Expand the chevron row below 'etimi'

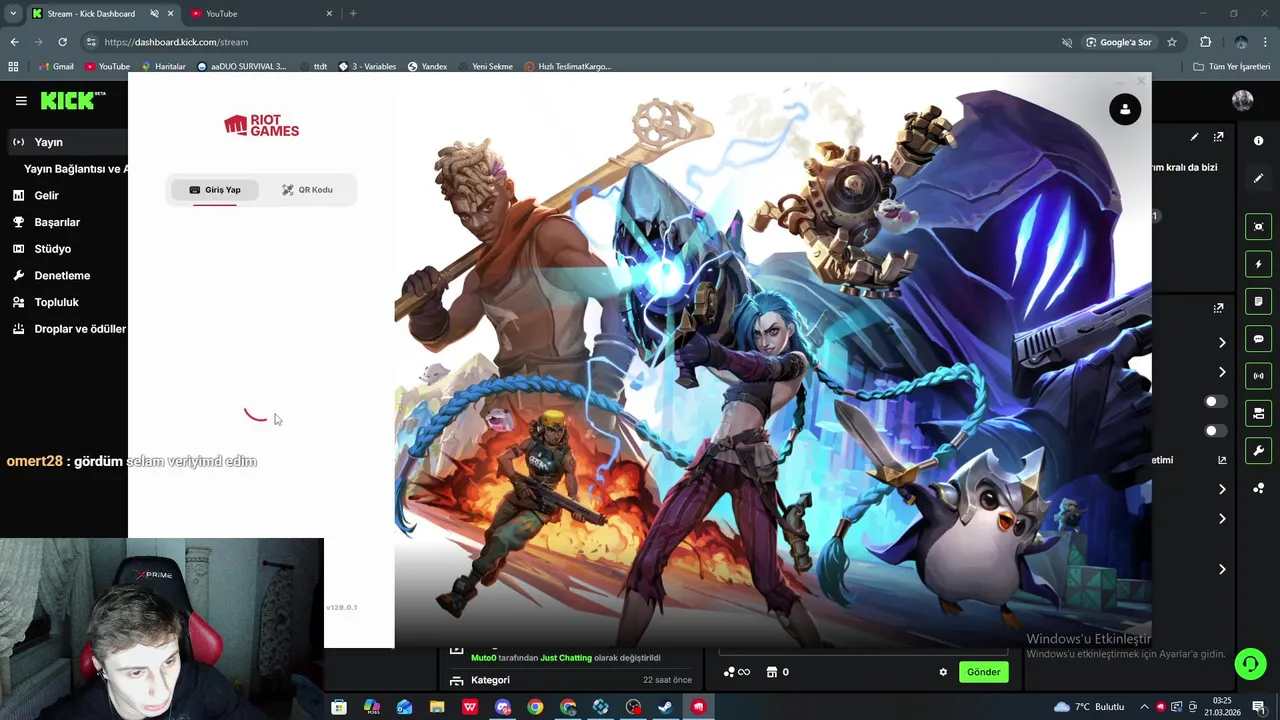tap(1222, 489)
